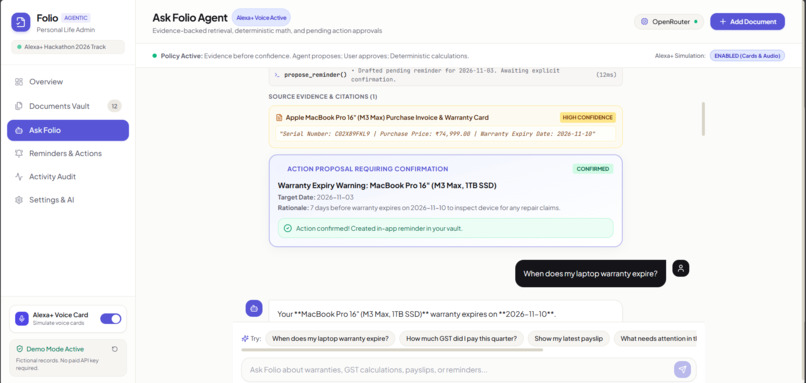Open the Documents Vault section

point(68,106)
